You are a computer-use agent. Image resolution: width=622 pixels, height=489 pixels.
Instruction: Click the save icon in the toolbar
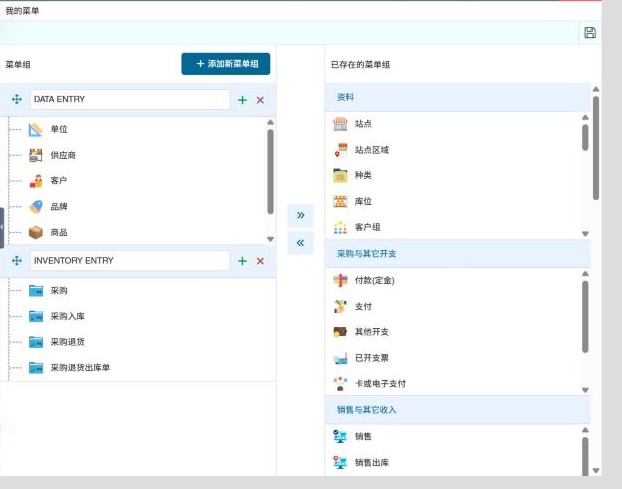[x=590, y=33]
